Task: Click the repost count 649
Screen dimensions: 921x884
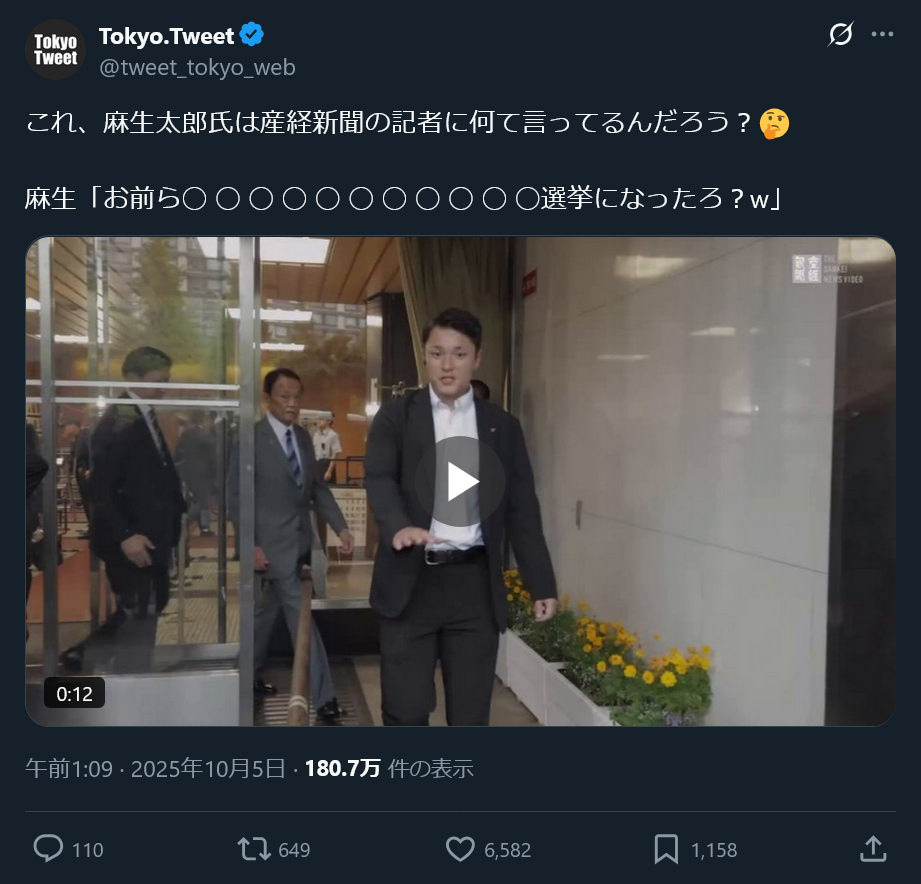Action: pyautogui.click(x=294, y=850)
